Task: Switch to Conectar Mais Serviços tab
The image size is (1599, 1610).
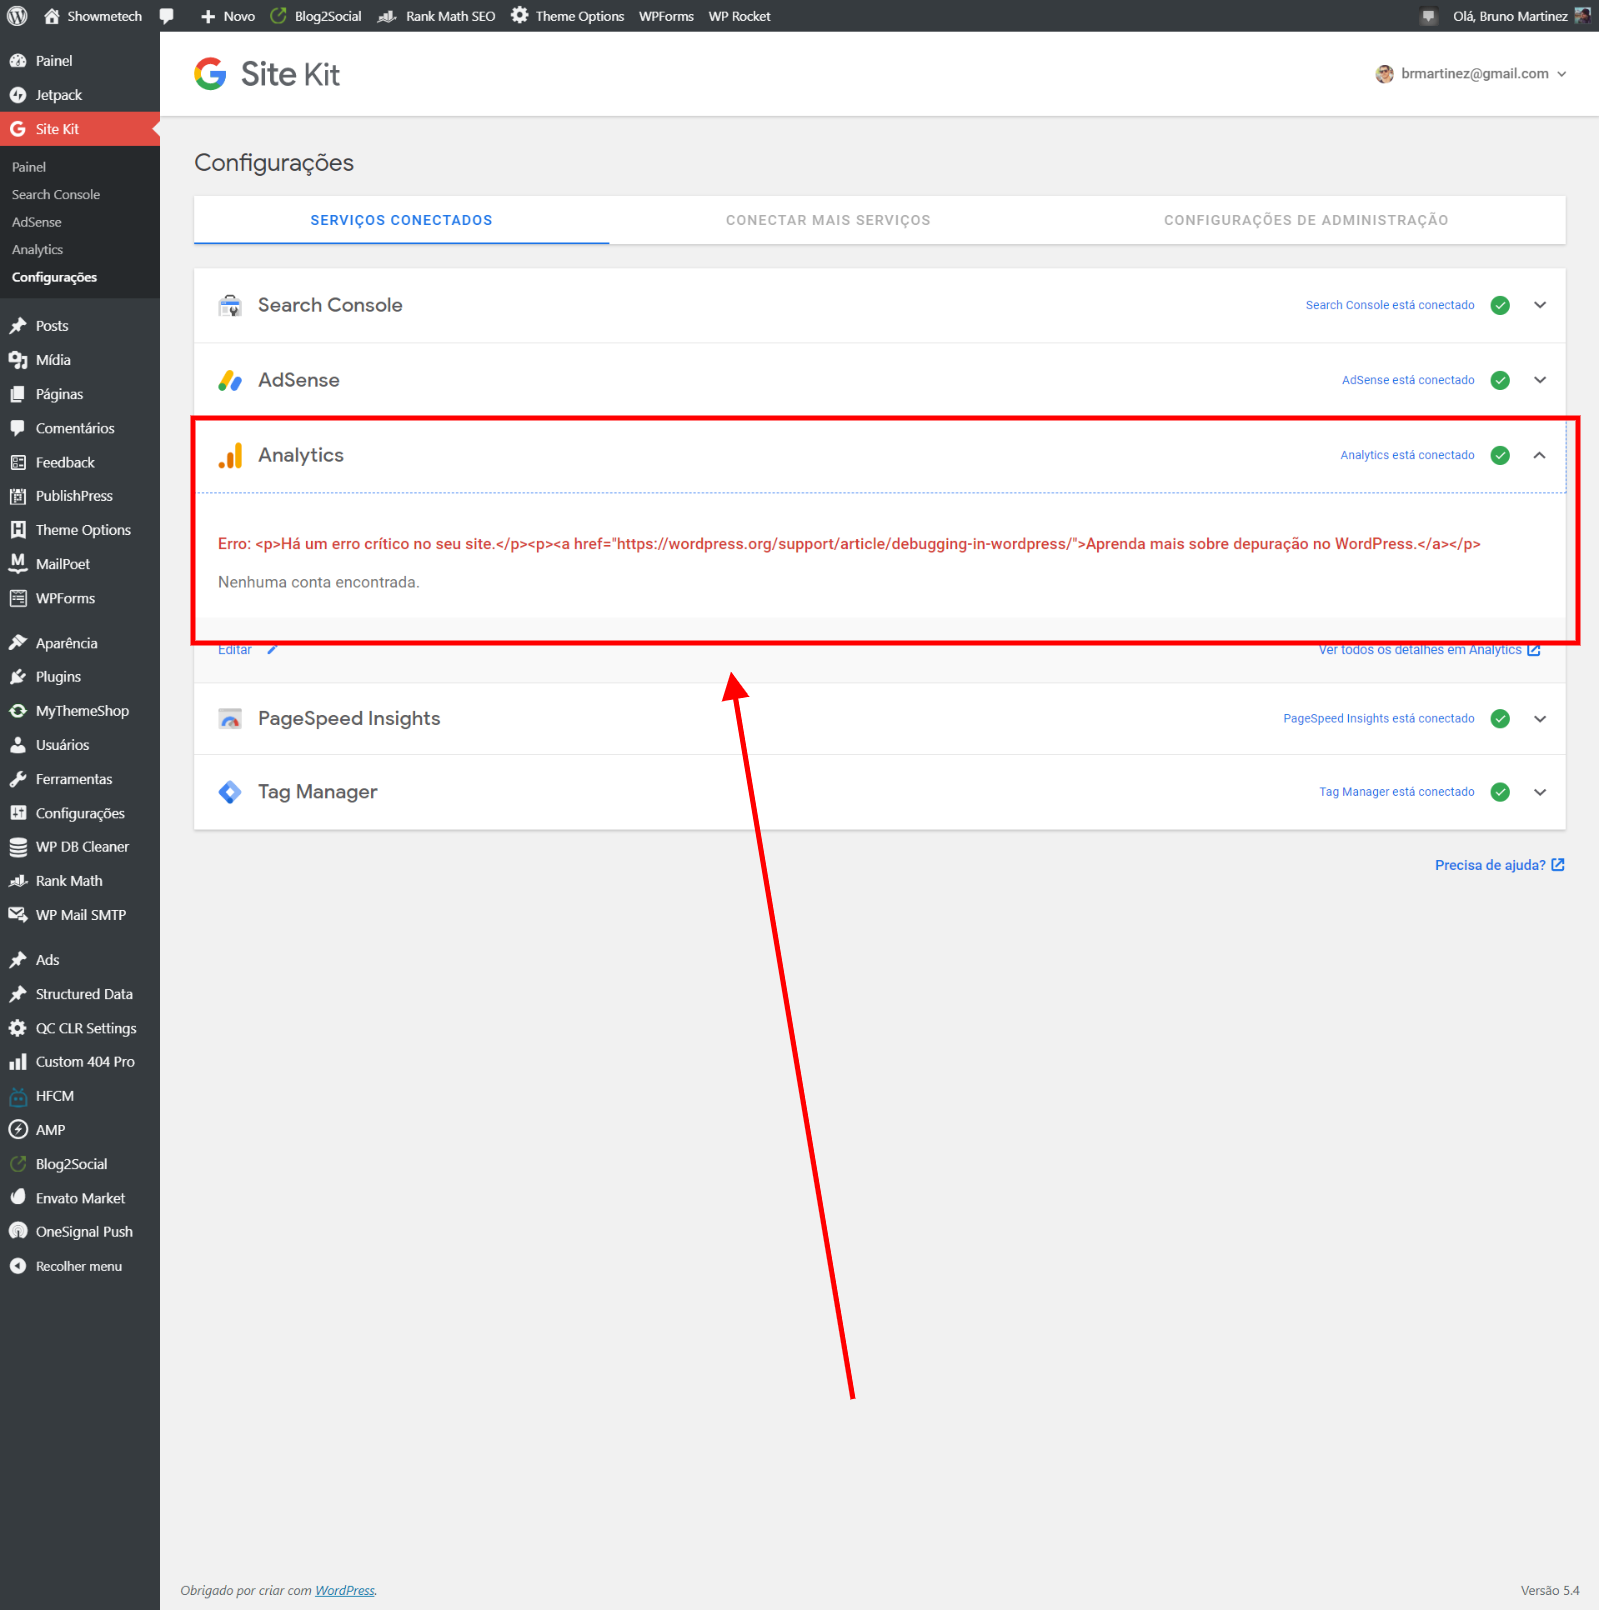Action: pos(828,220)
